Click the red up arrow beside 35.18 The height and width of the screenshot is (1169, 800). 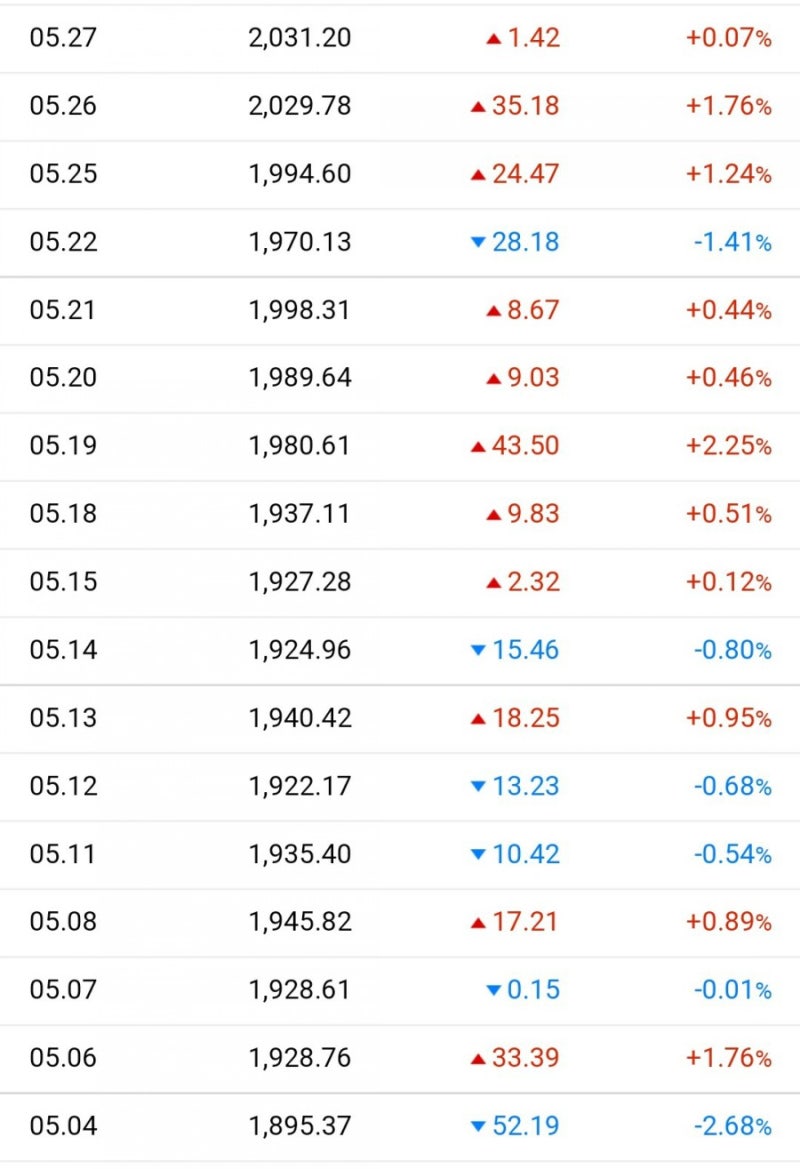(478, 107)
